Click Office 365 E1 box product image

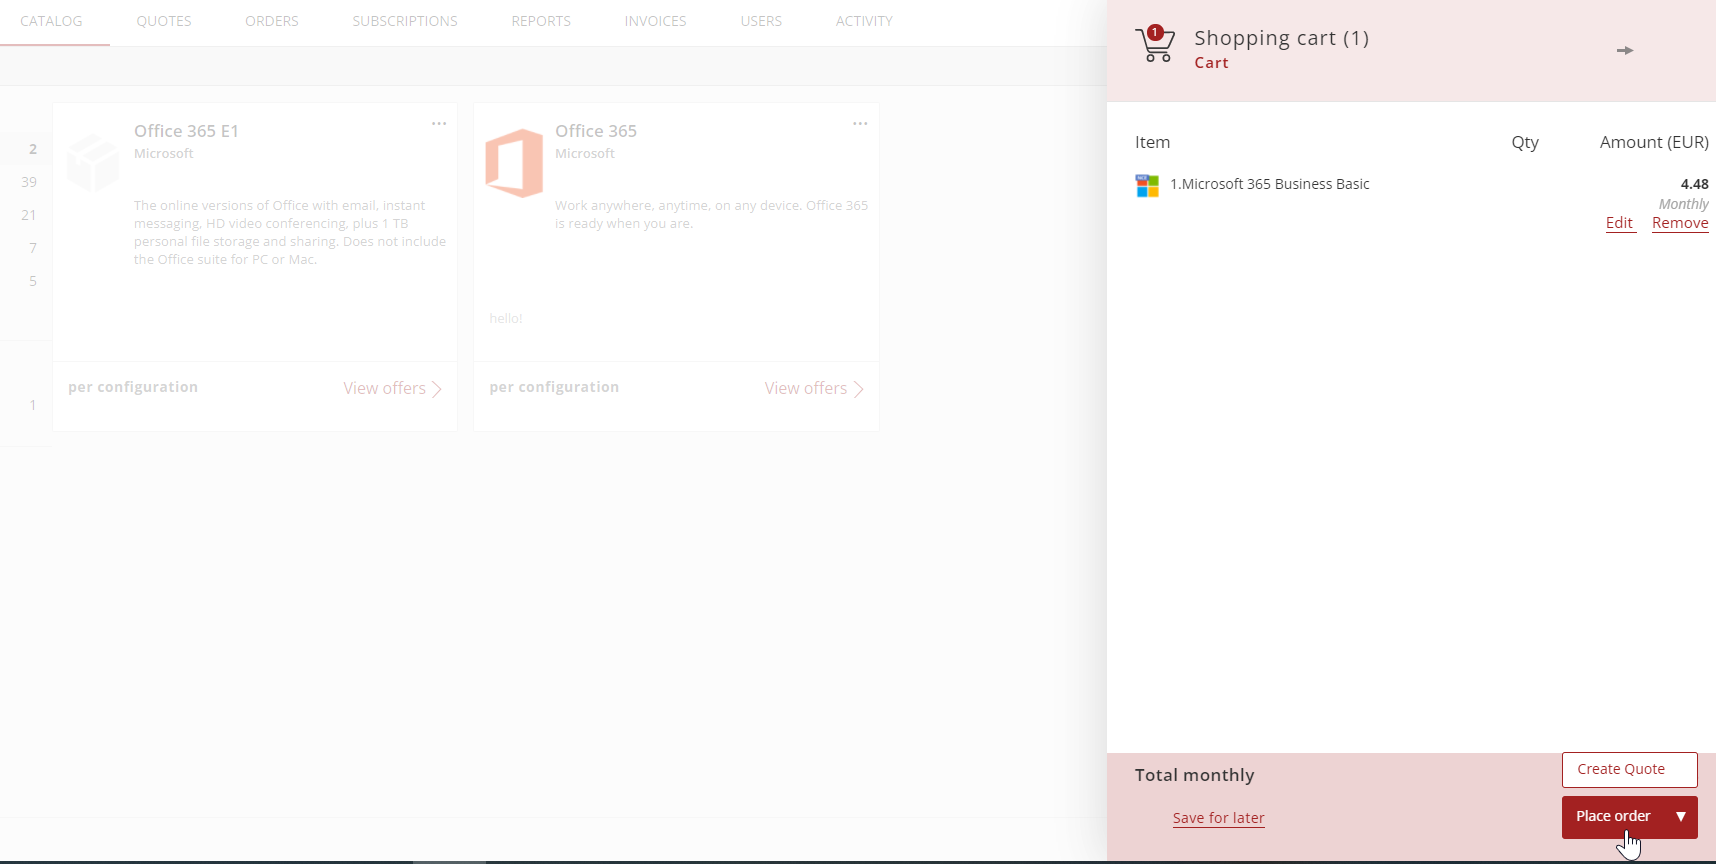click(x=93, y=163)
